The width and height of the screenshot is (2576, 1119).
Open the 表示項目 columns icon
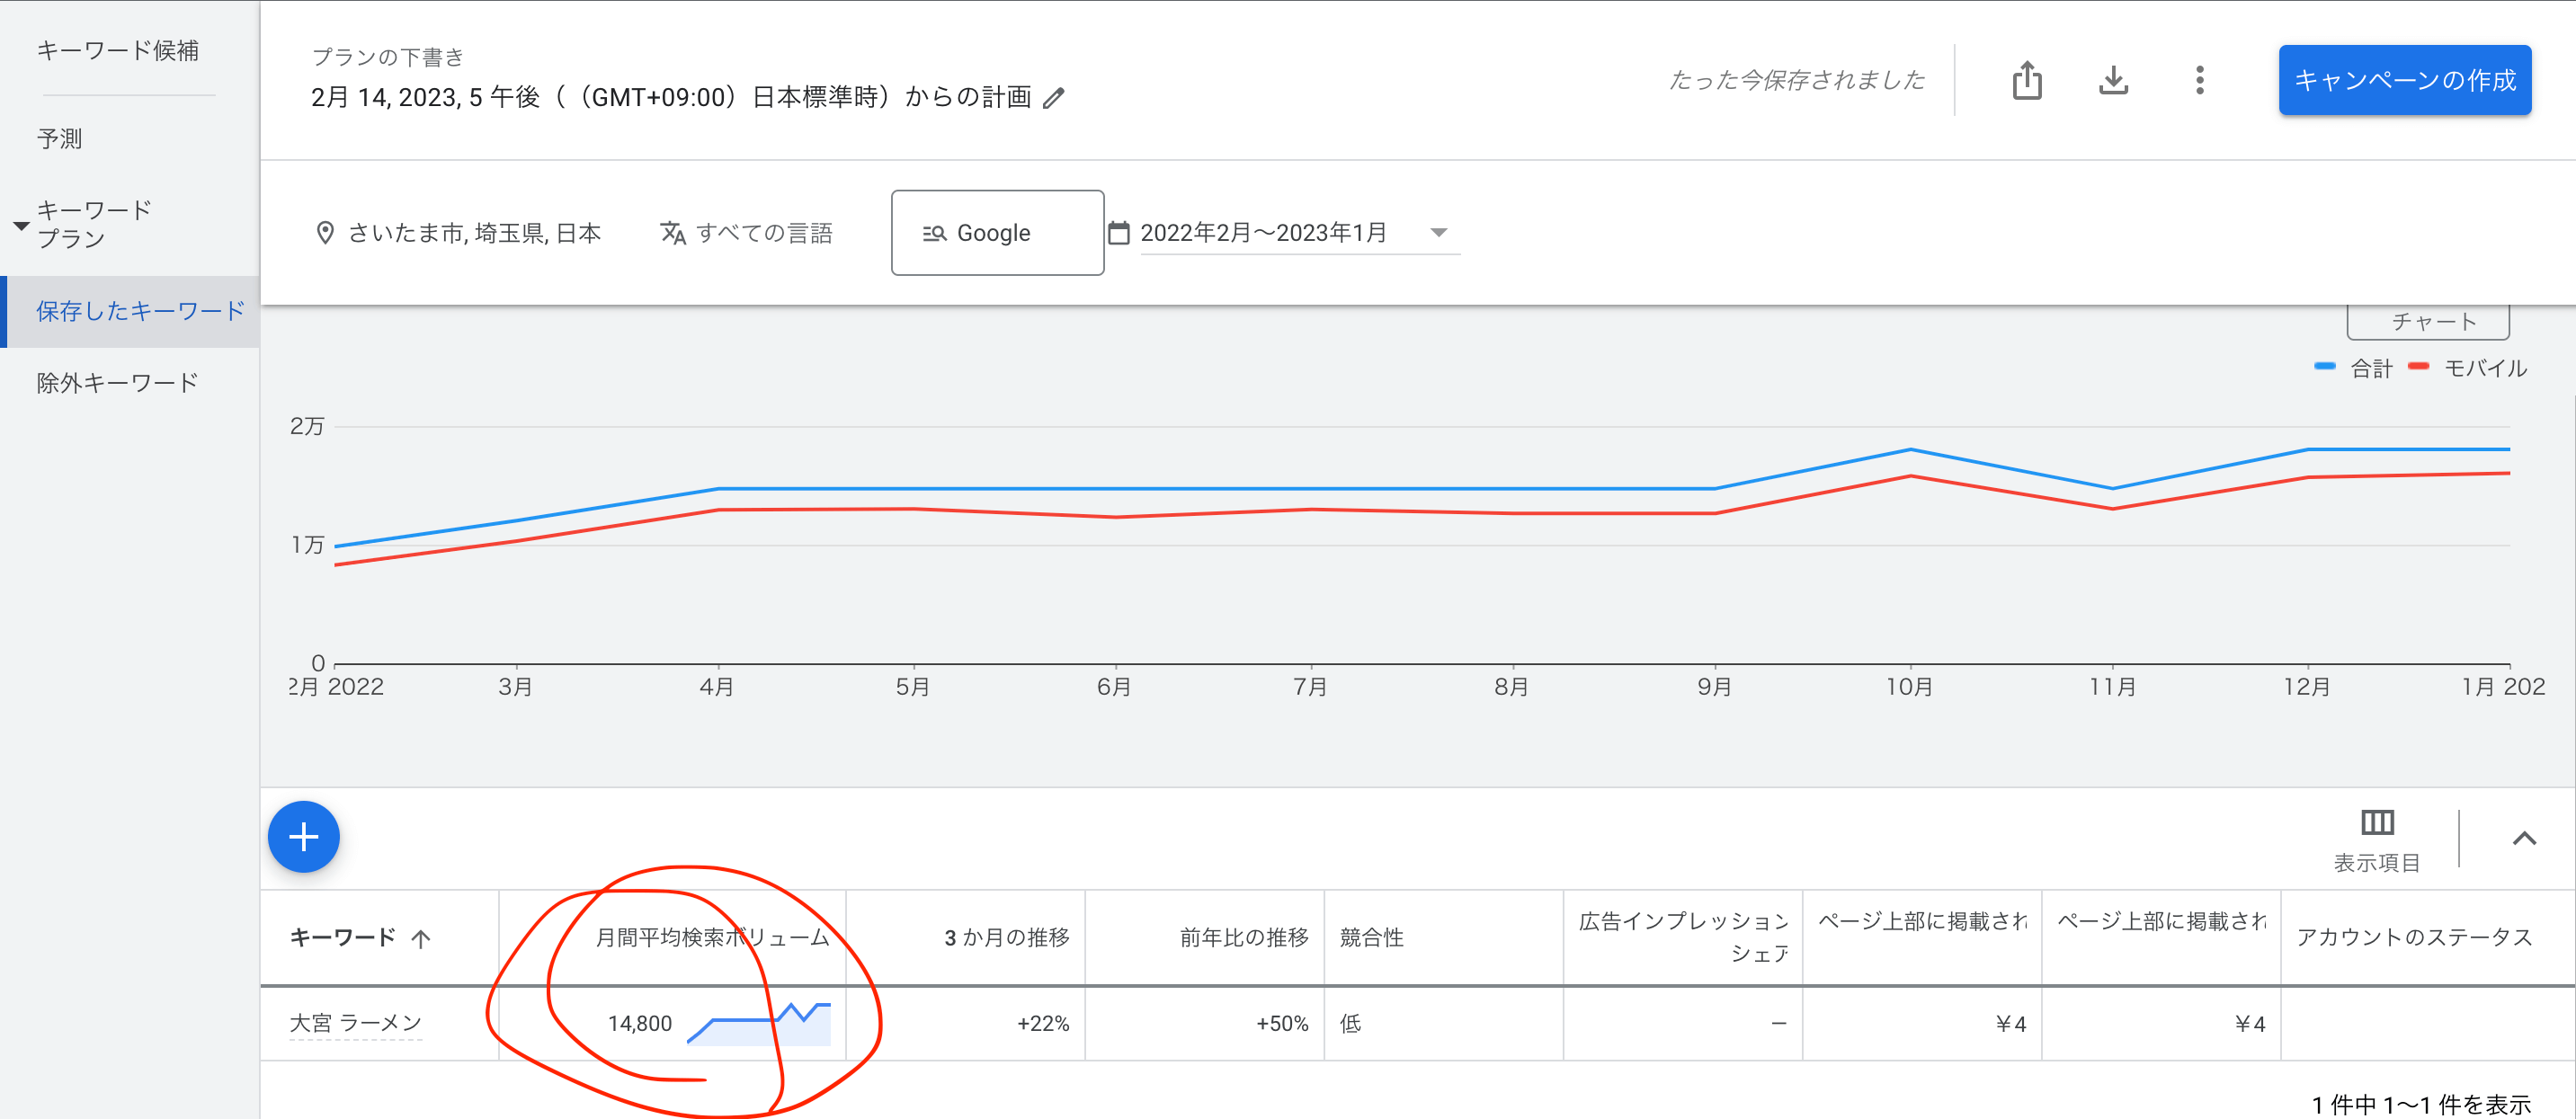[x=2376, y=822]
